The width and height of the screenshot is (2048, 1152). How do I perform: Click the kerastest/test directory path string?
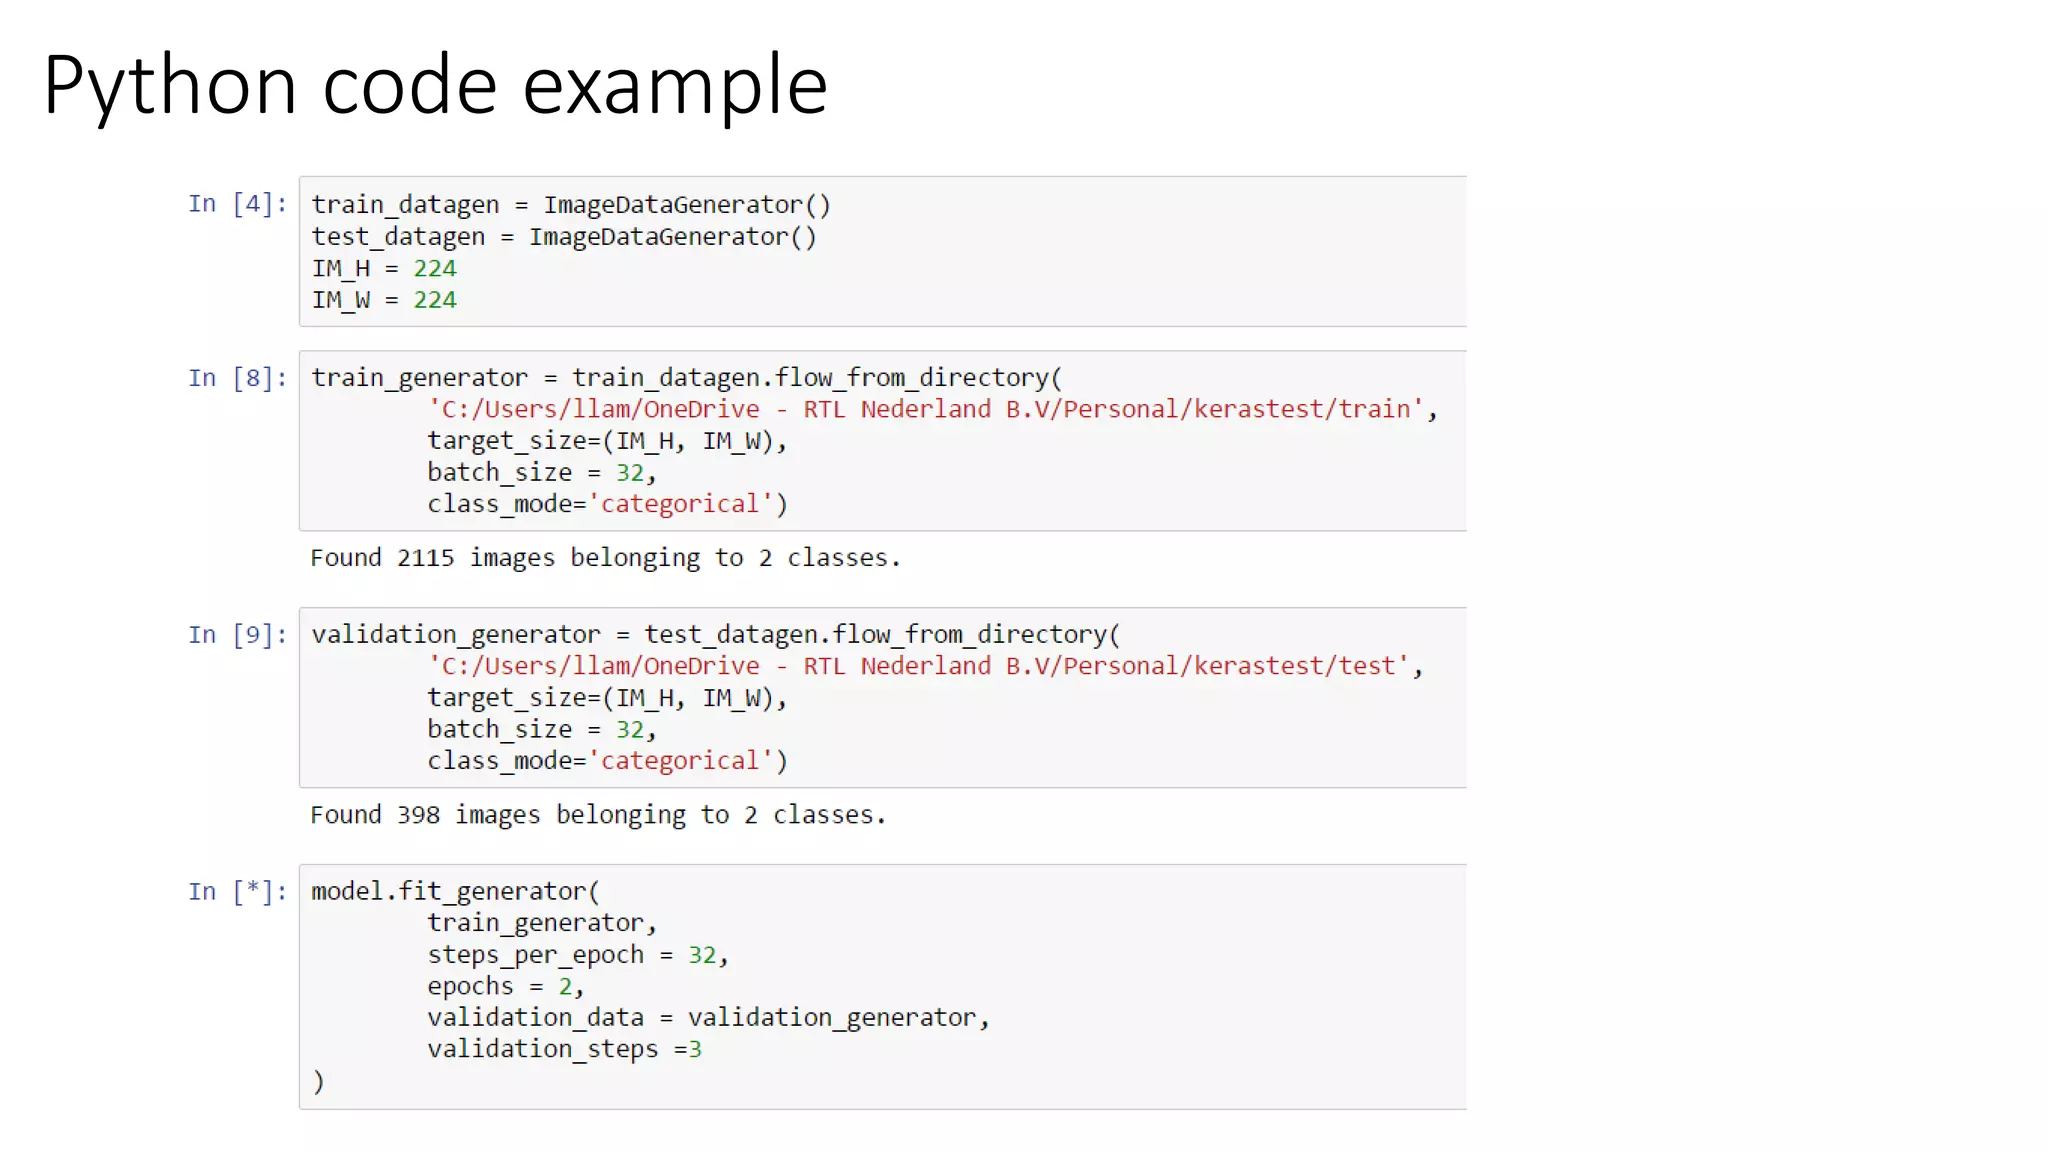(x=918, y=667)
